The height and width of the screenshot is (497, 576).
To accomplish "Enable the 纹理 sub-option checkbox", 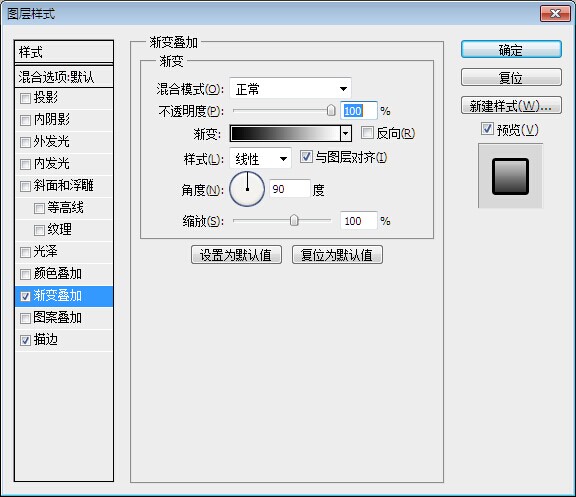I will pos(39,230).
